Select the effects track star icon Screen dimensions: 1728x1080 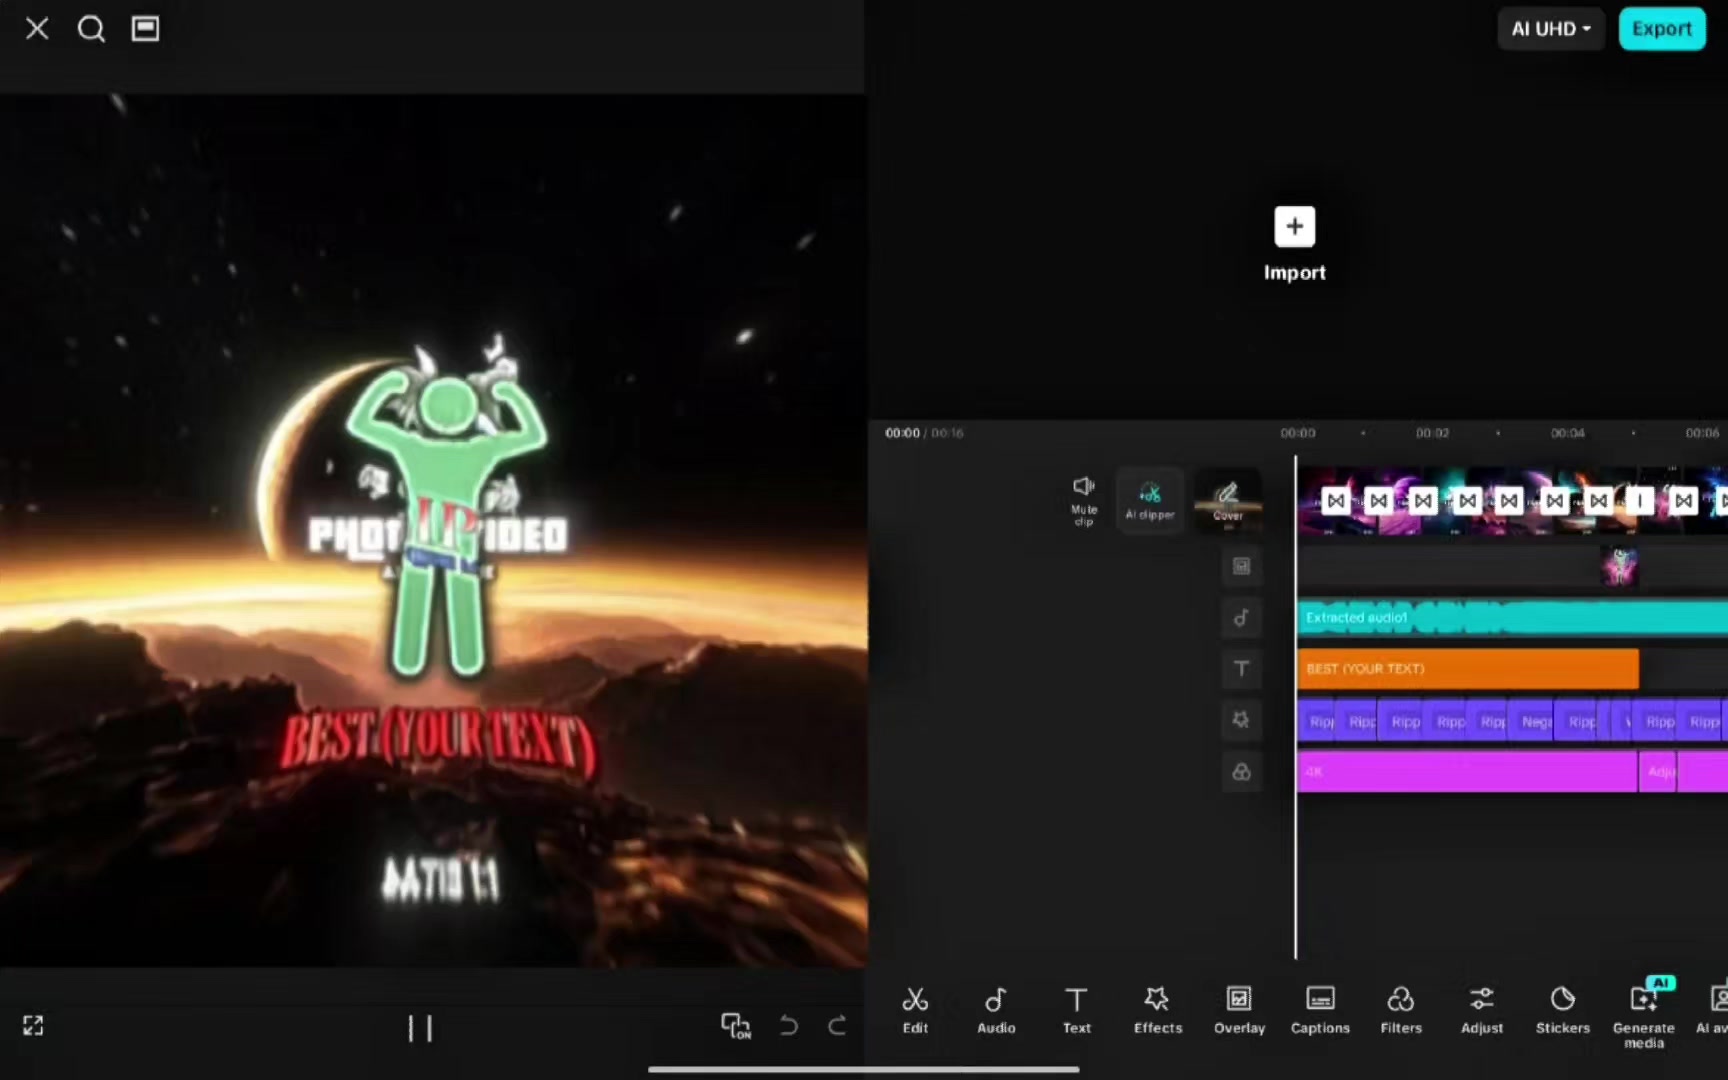(x=1241, y=720)
